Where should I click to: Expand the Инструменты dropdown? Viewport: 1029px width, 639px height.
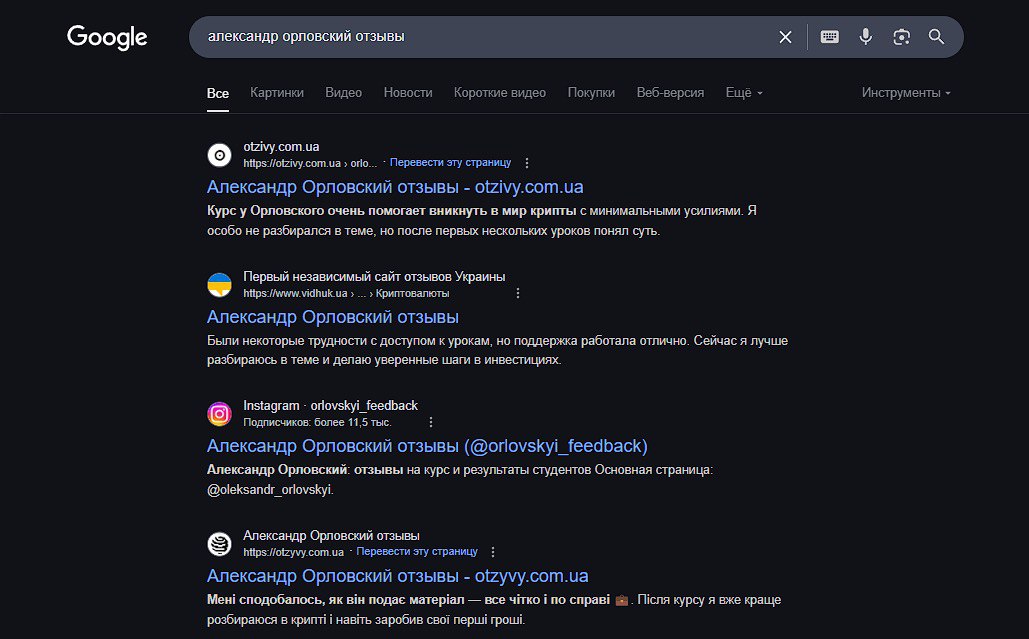coord(906,93)
